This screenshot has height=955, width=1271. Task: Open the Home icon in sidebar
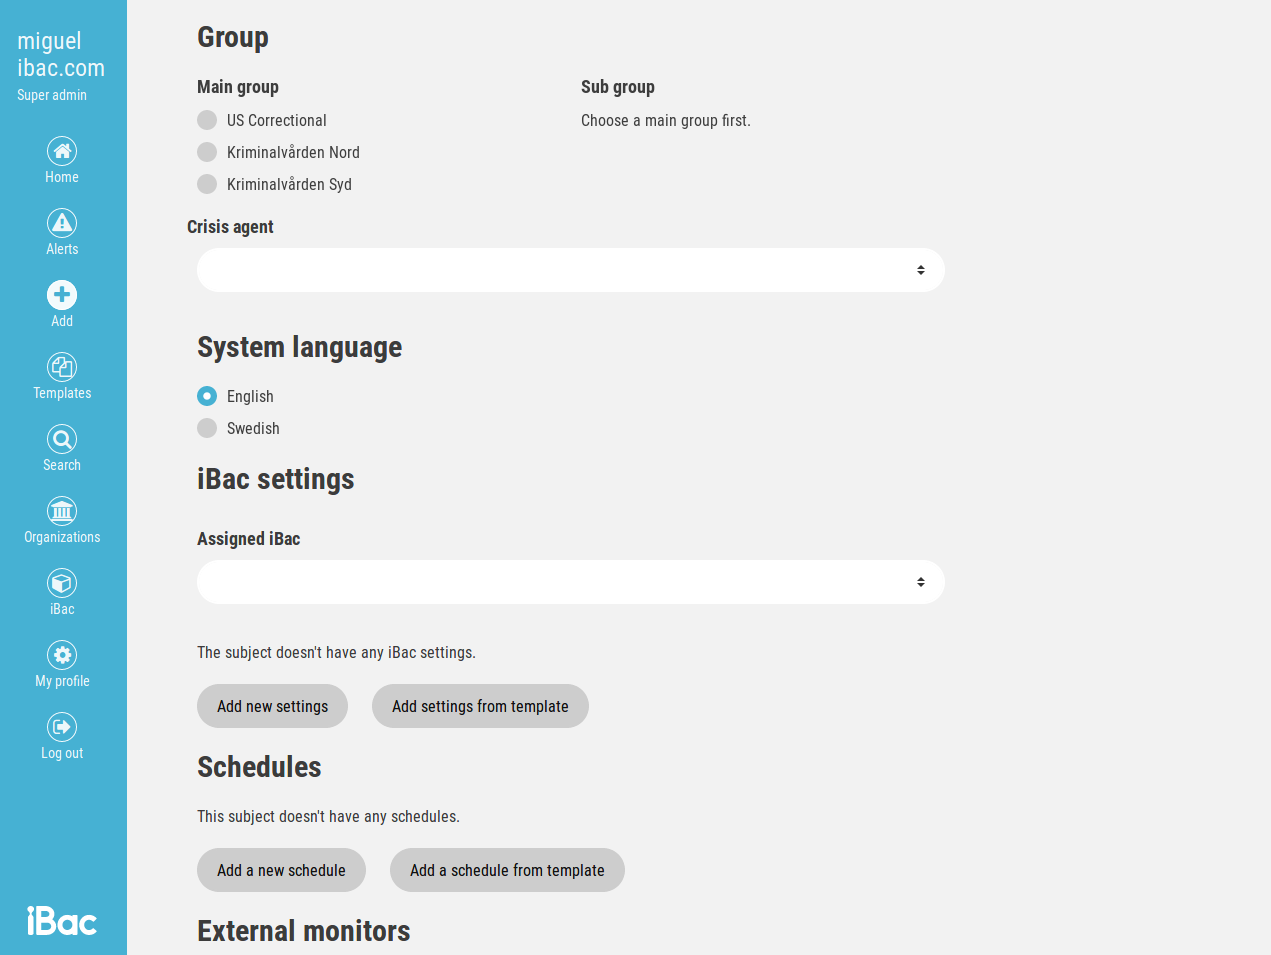pos(62,151)
